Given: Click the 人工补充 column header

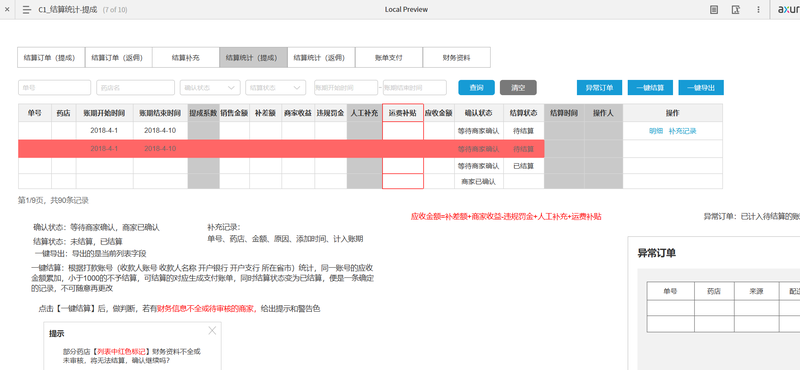Looking at the screenshot, I should pos(364,113).
